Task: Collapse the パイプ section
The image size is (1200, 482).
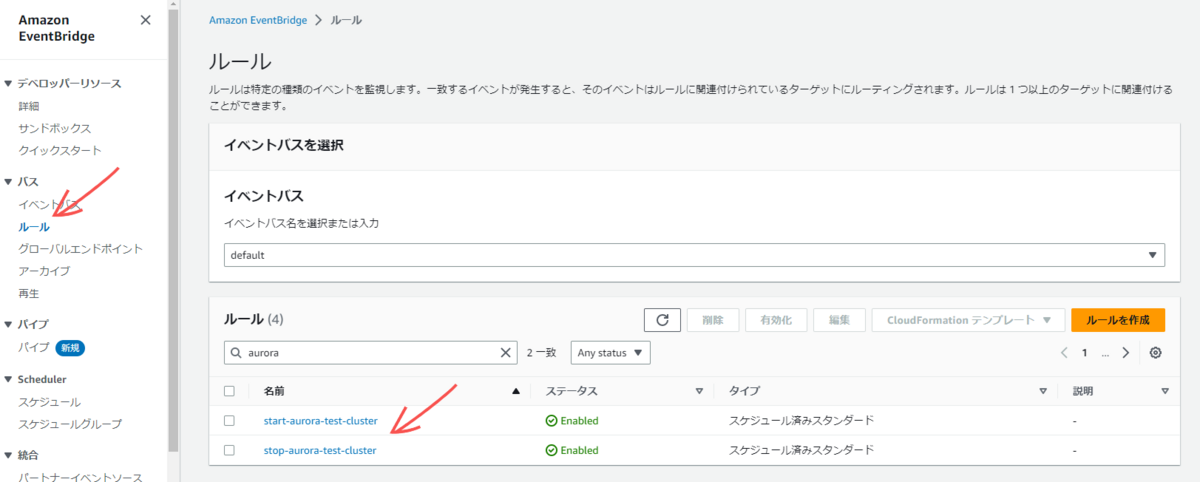Action: (9, 324)
